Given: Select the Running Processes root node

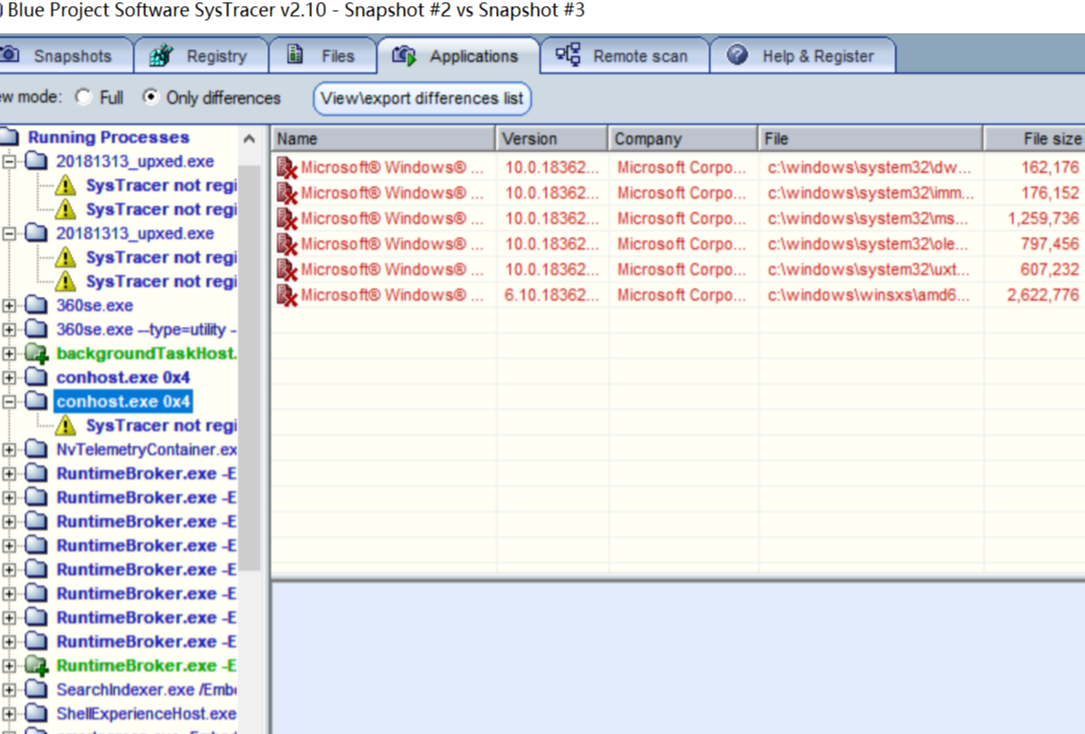Looking at the screenshot, I should (109, 137).
